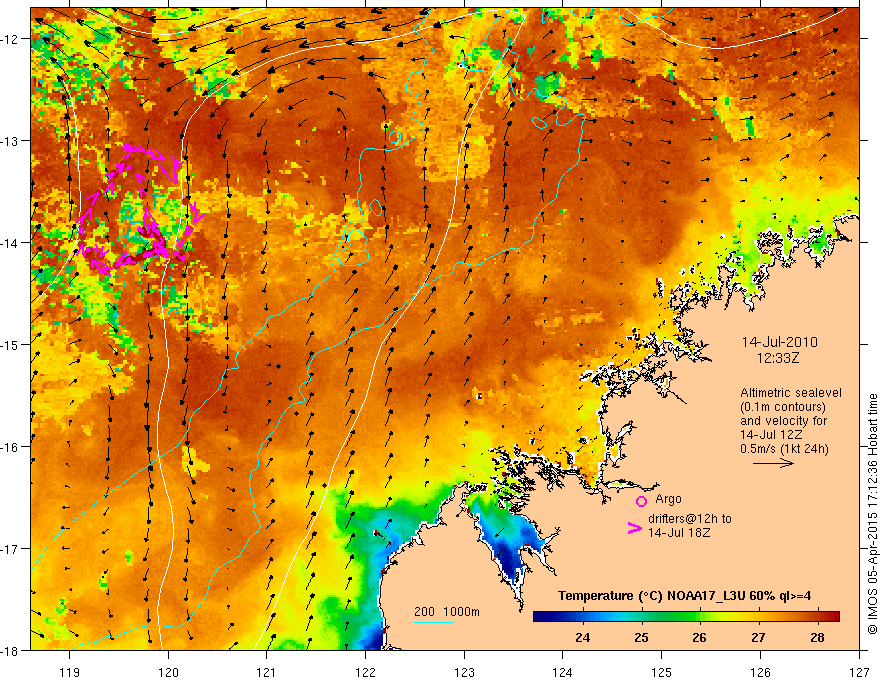Click latitude label -18 on left axis
Screen dimensions: 880x680
pos(12,650)
